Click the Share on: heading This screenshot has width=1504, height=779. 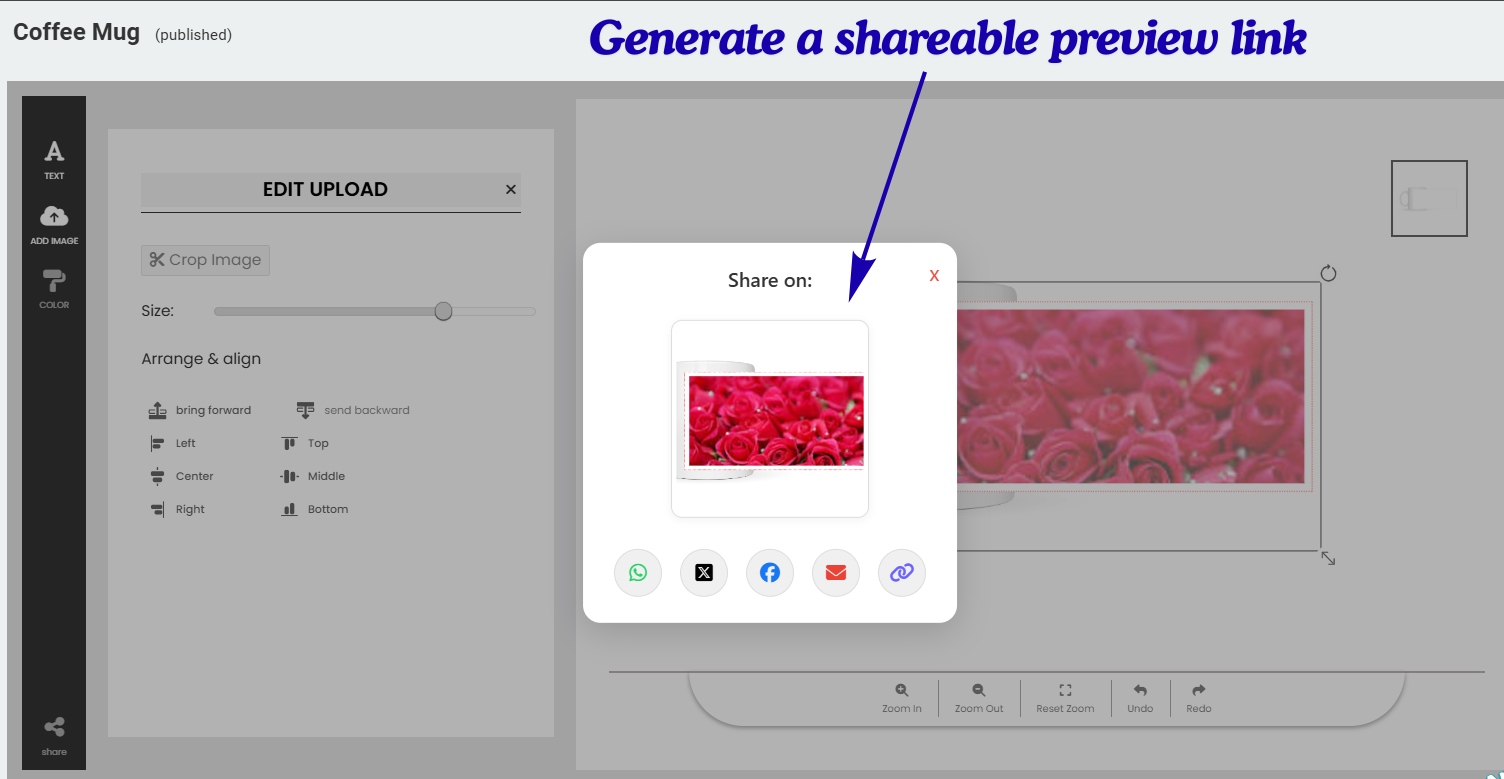click(770, 281)
